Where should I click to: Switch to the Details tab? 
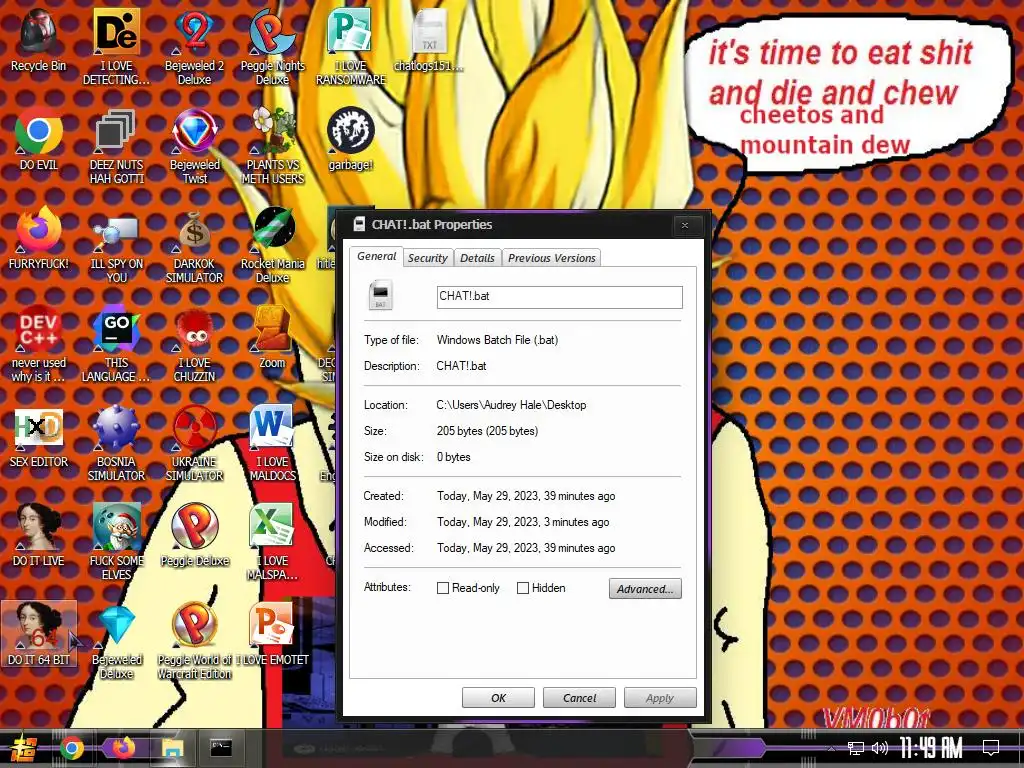coord(477,258)
